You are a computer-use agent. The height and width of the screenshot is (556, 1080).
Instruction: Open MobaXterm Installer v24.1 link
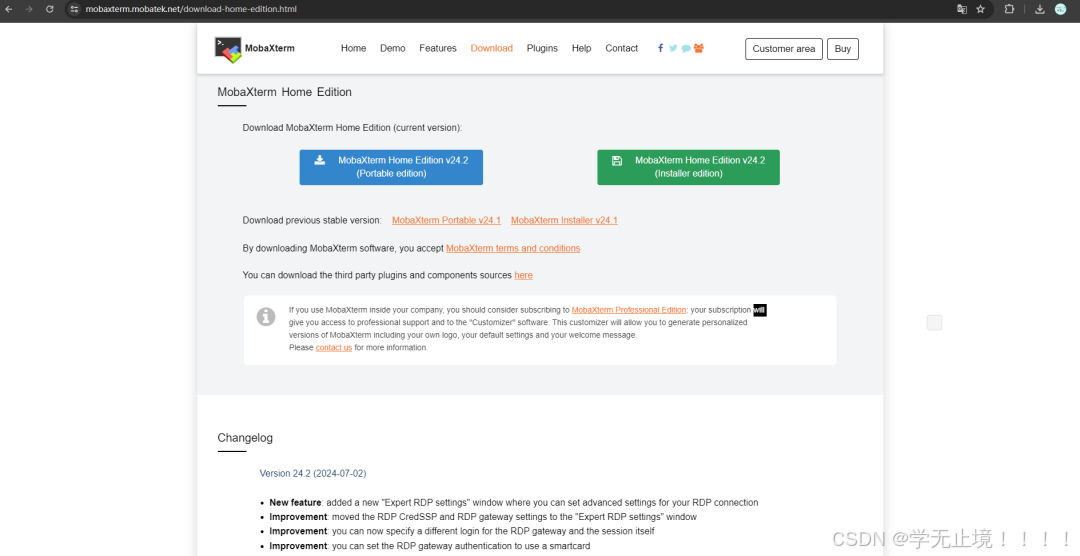[564, 220]
